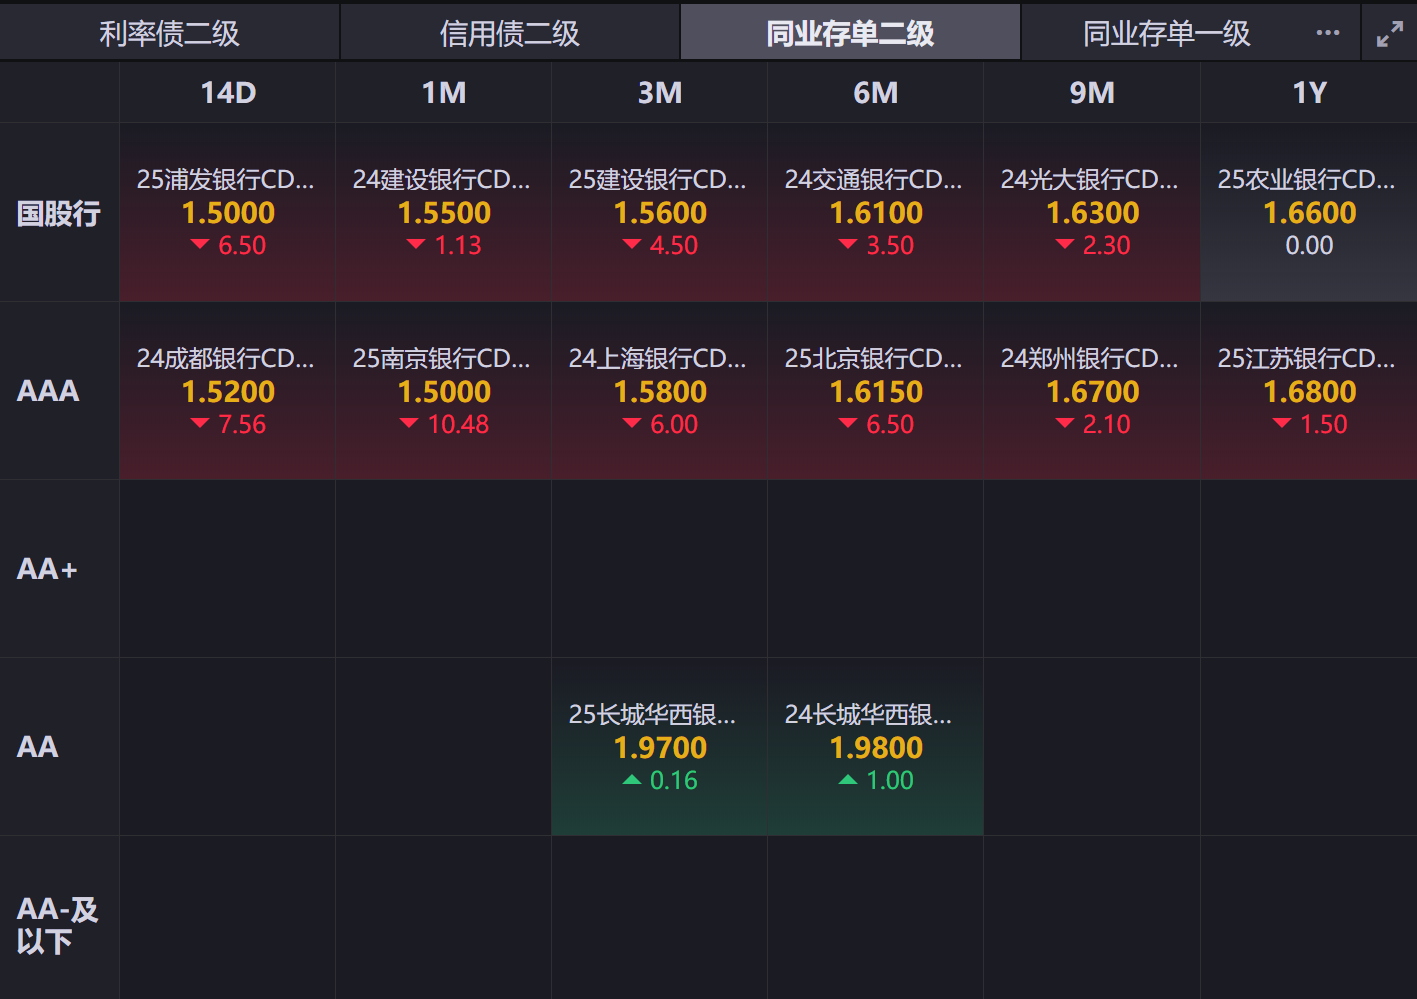Click the 2.30 decline value
The width and height of the screenshot is (1417, 999).
pyautogui.click(x=1106, y=245)
